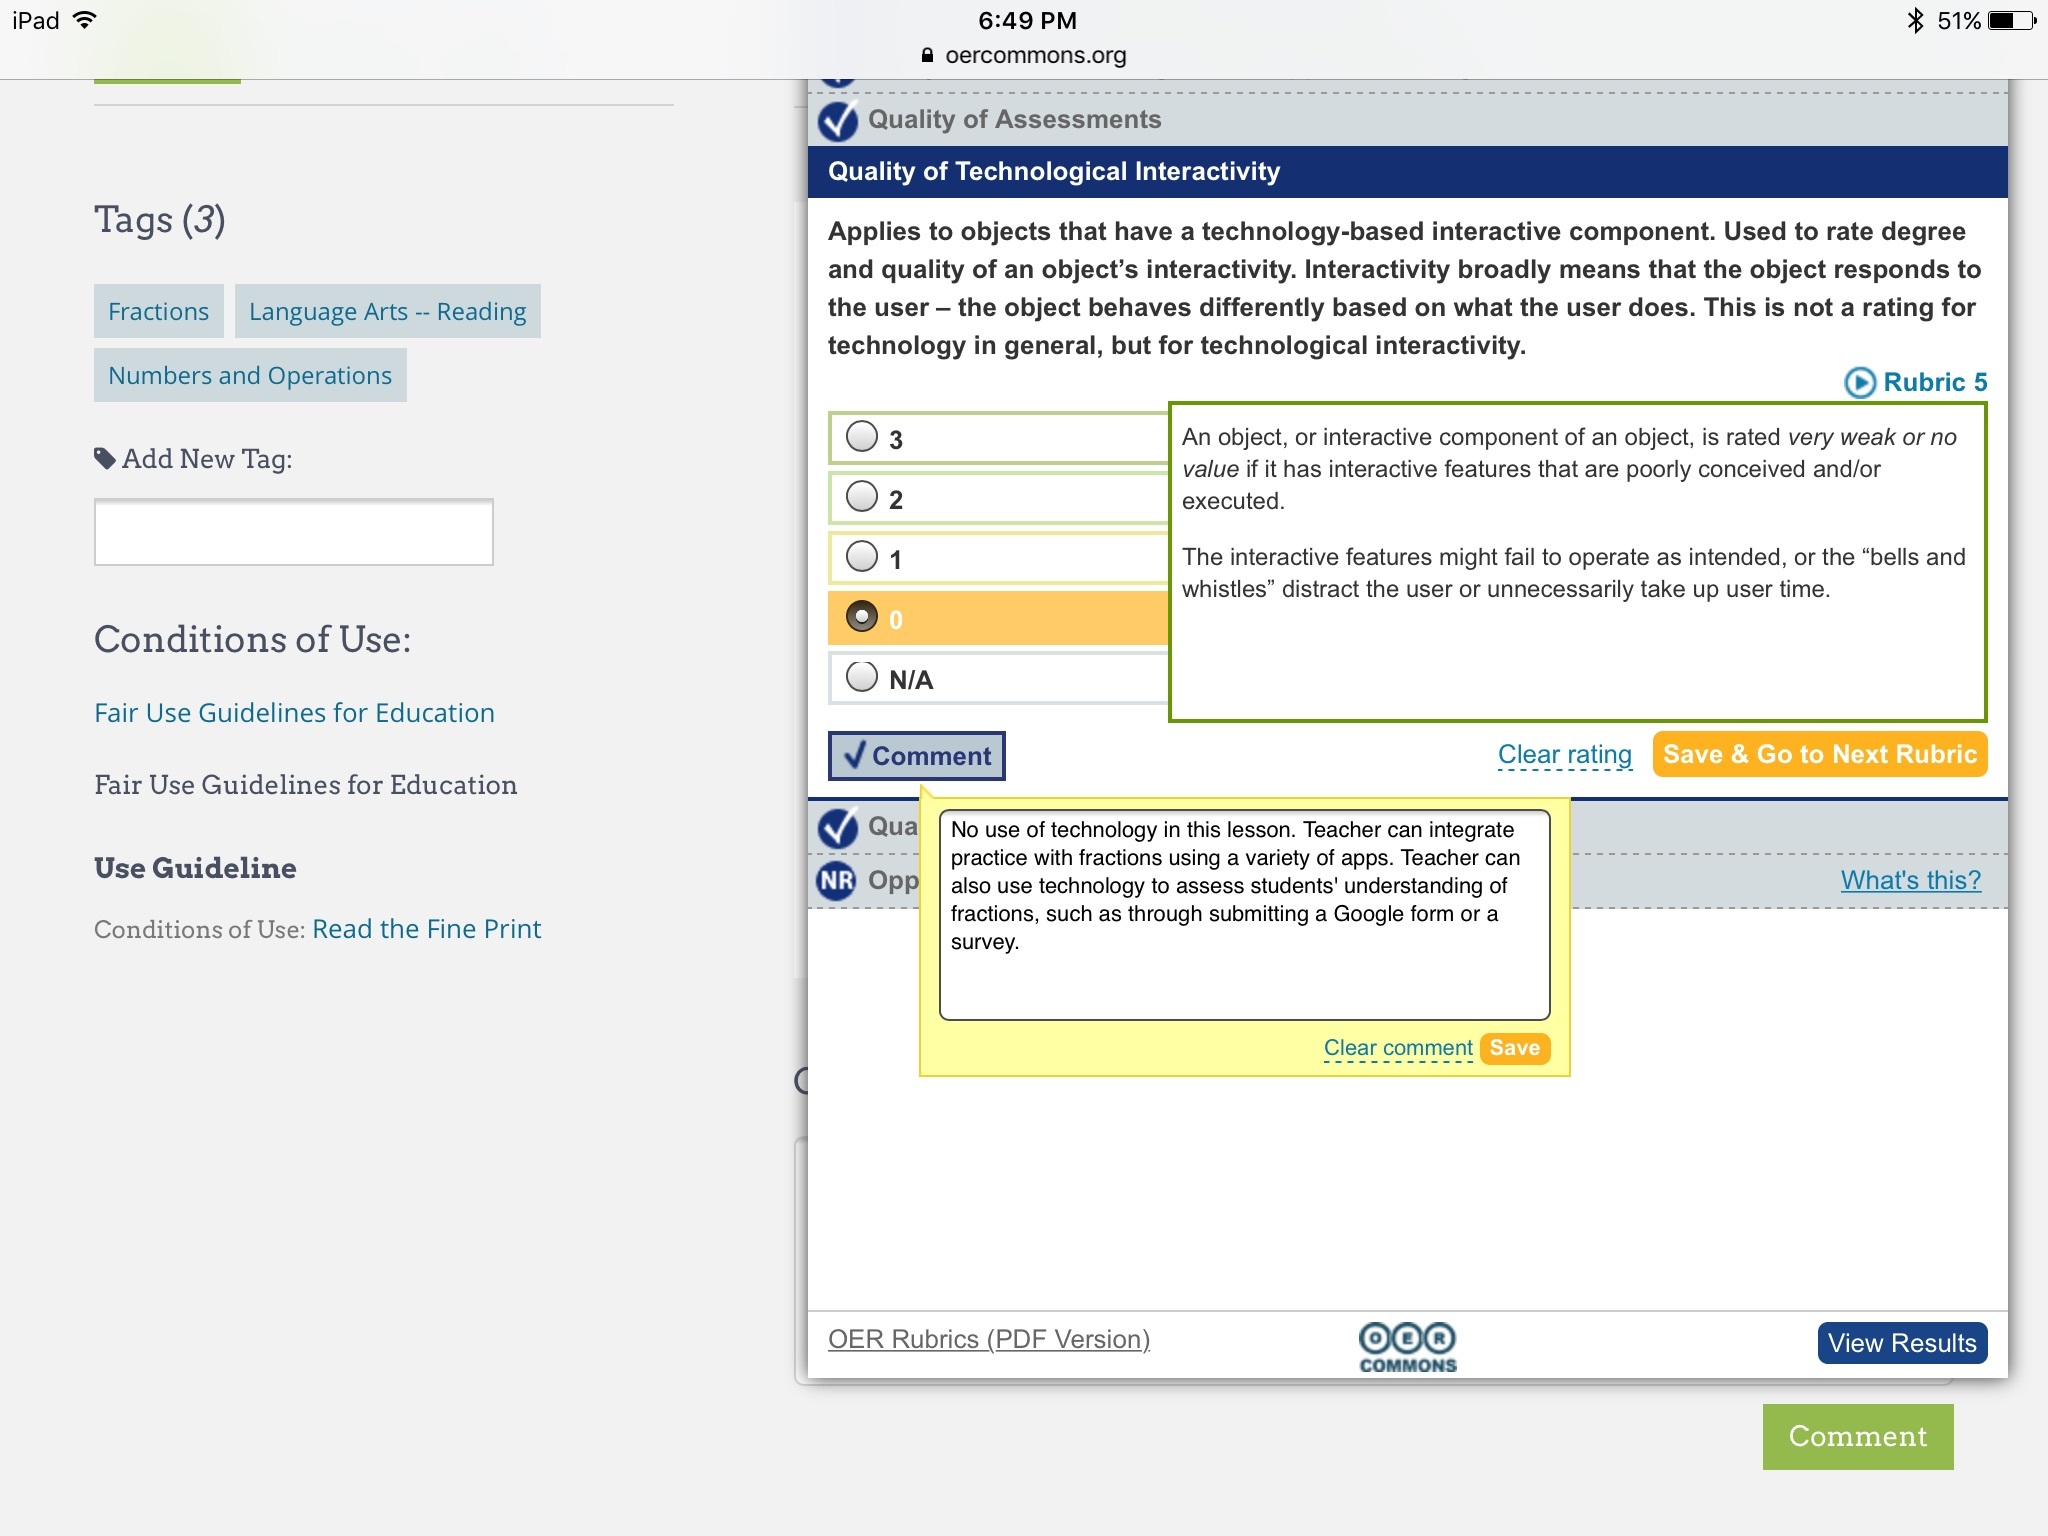This screenshot has width=2048, height=1536.
Task: Tap the Bluetooth status icon
Action: click(x=1915, y=20)
